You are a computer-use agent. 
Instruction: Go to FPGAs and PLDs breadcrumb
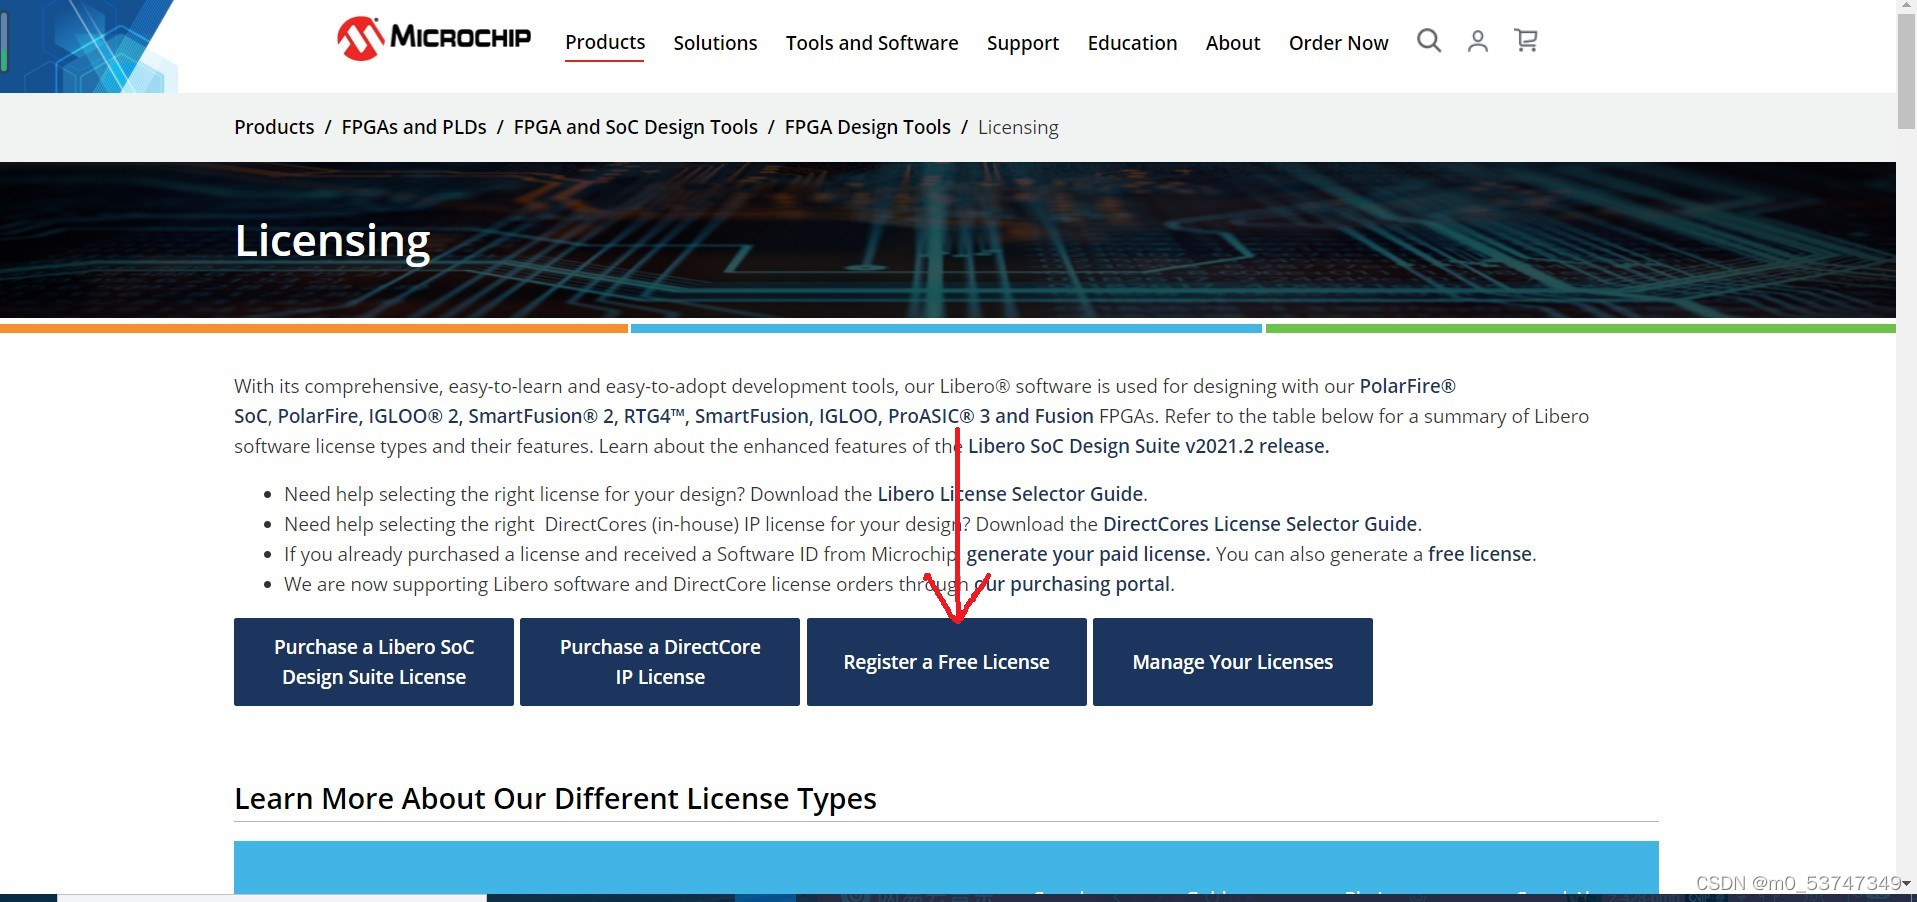[414, 127]
